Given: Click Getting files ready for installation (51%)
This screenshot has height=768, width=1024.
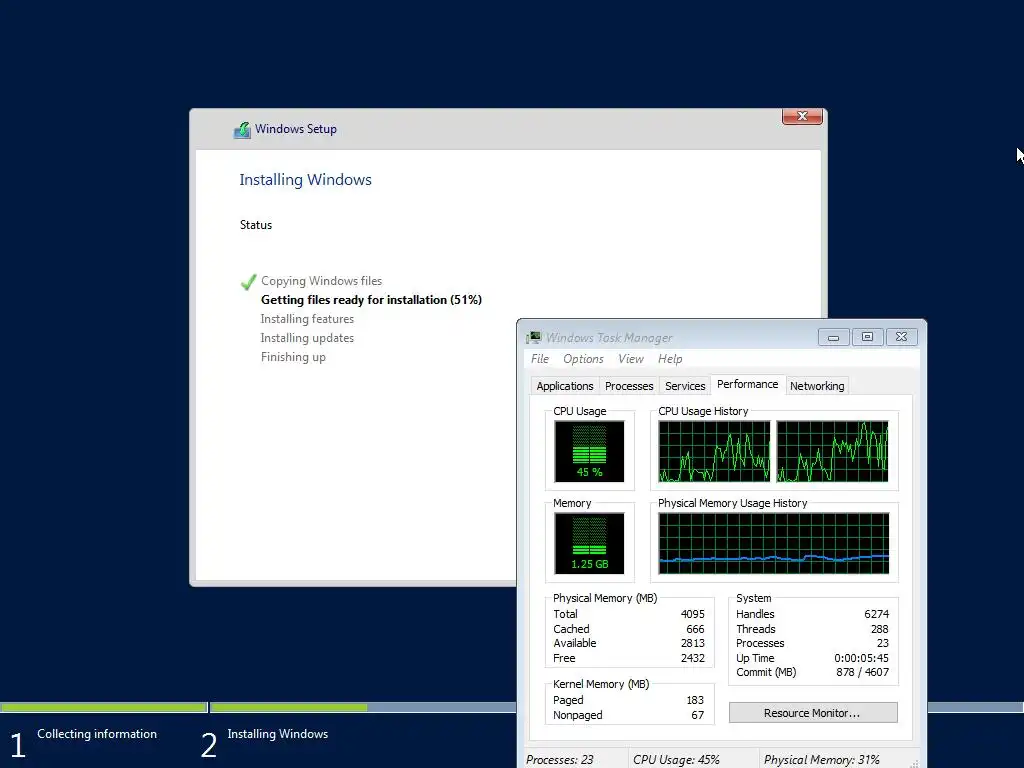Looking at the screenshot, I should coord(371,300).
